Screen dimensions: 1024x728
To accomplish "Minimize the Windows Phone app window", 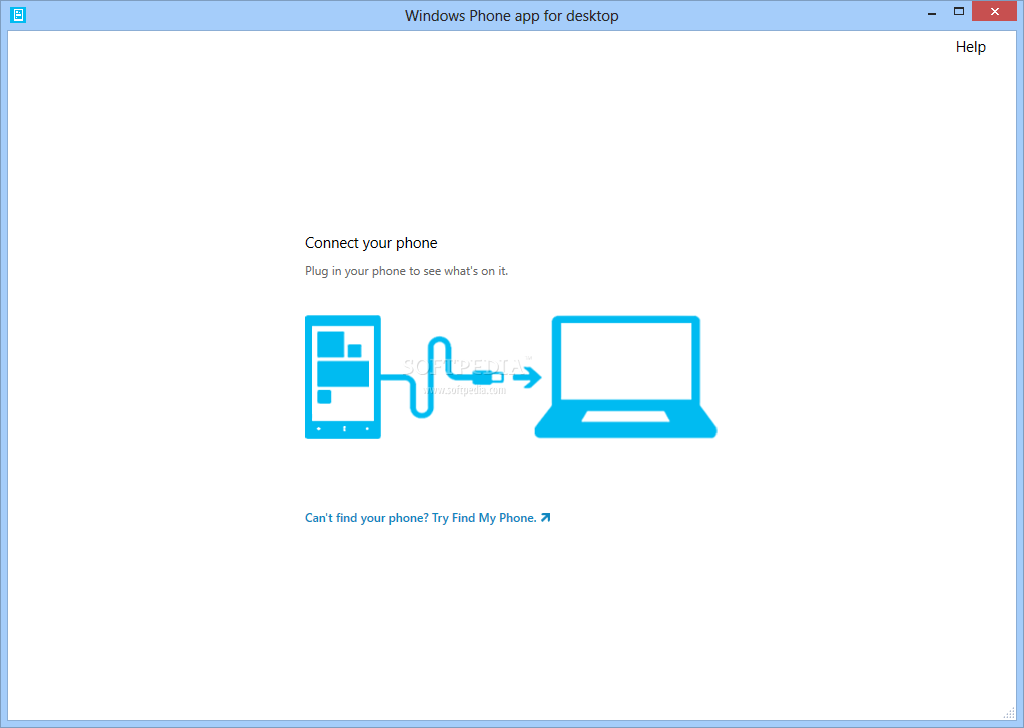I will pos(932,12).
